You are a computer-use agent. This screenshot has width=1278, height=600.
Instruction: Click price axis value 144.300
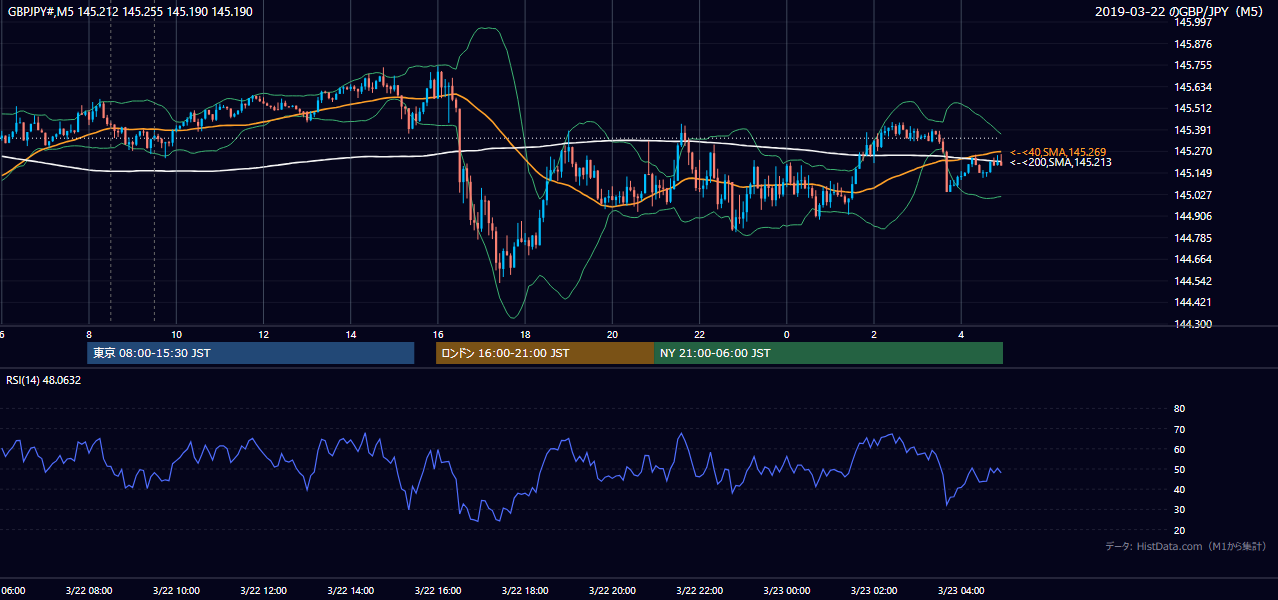[1193, 324]
